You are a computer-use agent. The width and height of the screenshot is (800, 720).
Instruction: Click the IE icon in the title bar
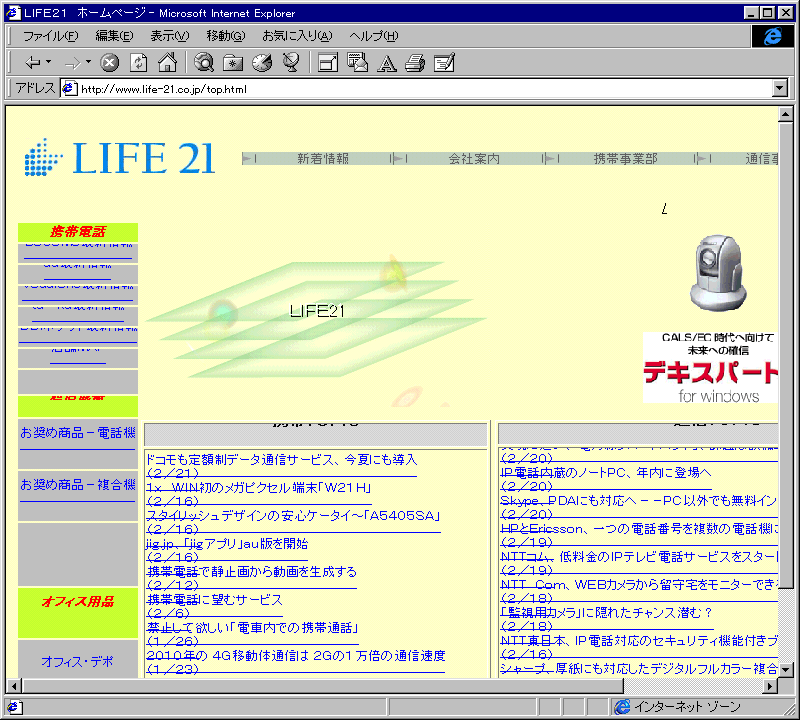13,13
